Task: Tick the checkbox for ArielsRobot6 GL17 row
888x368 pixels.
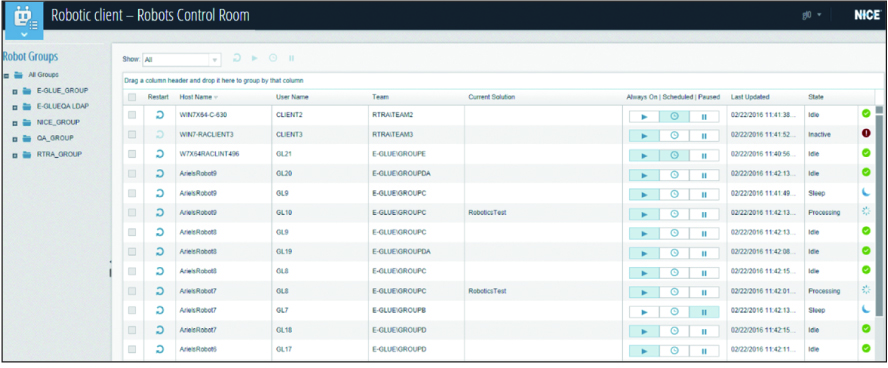Action: click(132, 349)
